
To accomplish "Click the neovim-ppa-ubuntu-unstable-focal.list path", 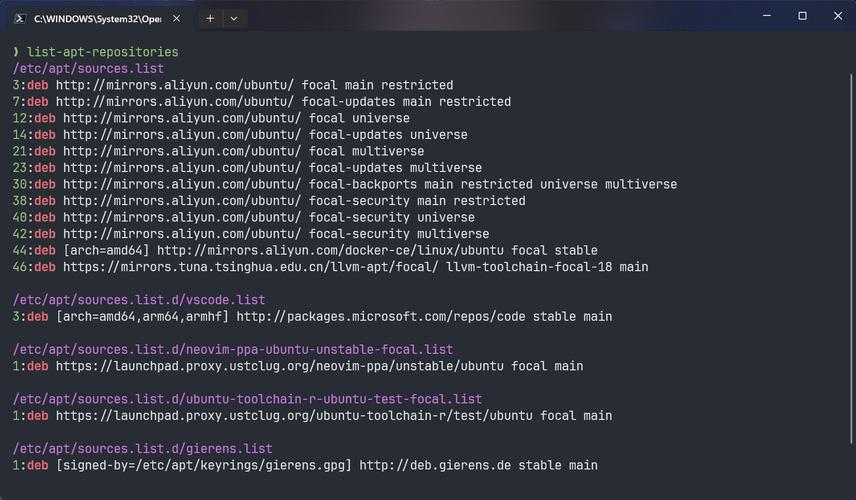I will (x=233, y=349).
